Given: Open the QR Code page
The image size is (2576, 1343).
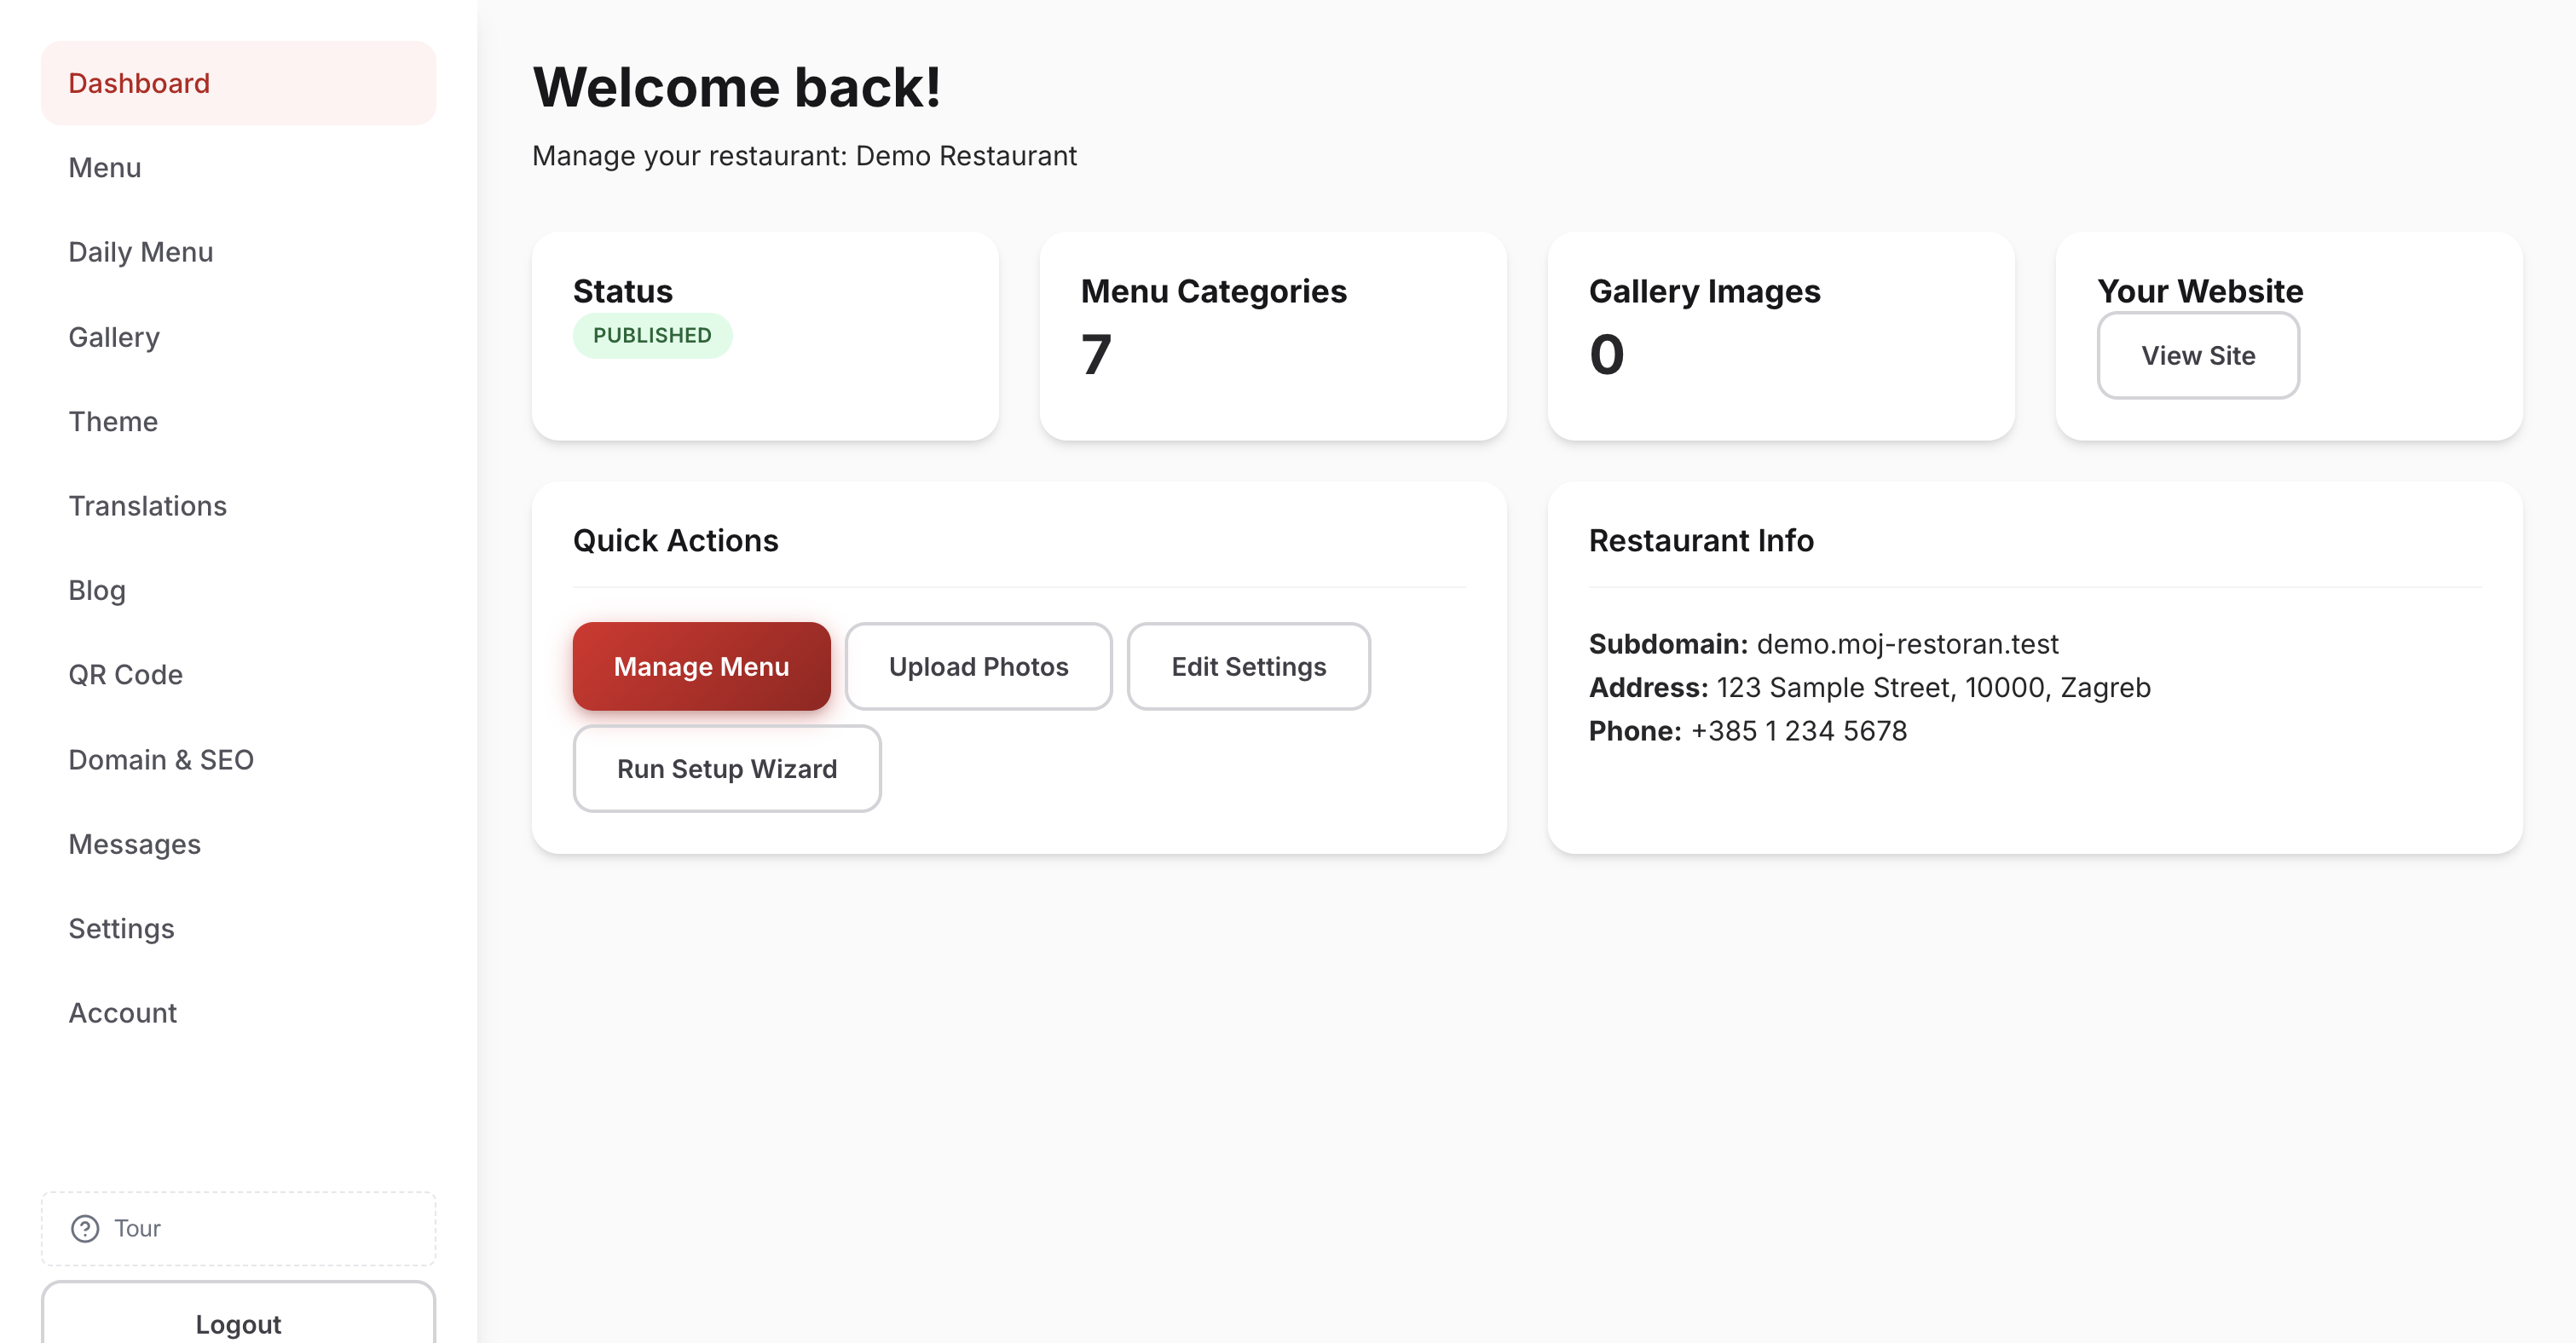Looking at the screenshot, I should [x=125, y=675].
